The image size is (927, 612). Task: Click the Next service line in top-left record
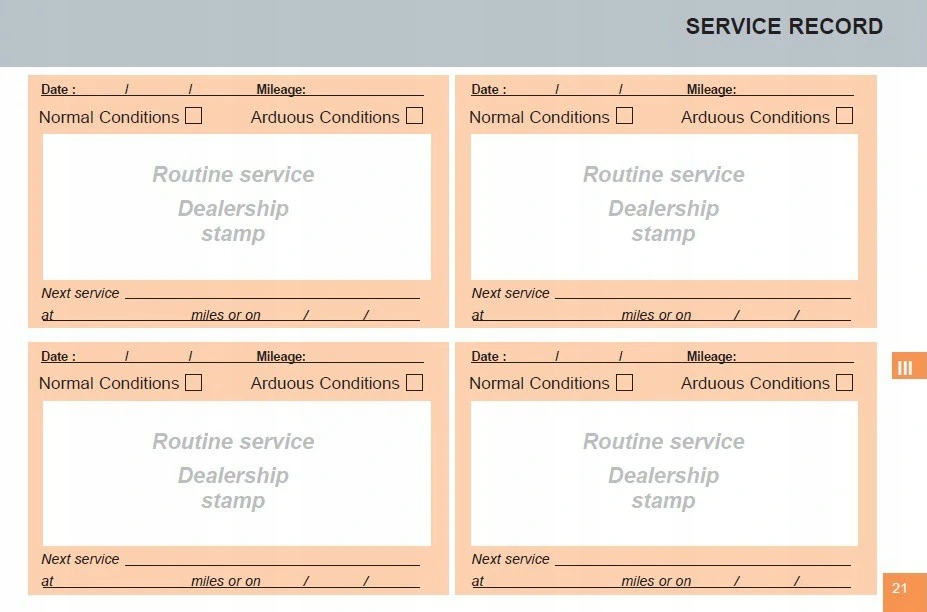pos(273,293)
